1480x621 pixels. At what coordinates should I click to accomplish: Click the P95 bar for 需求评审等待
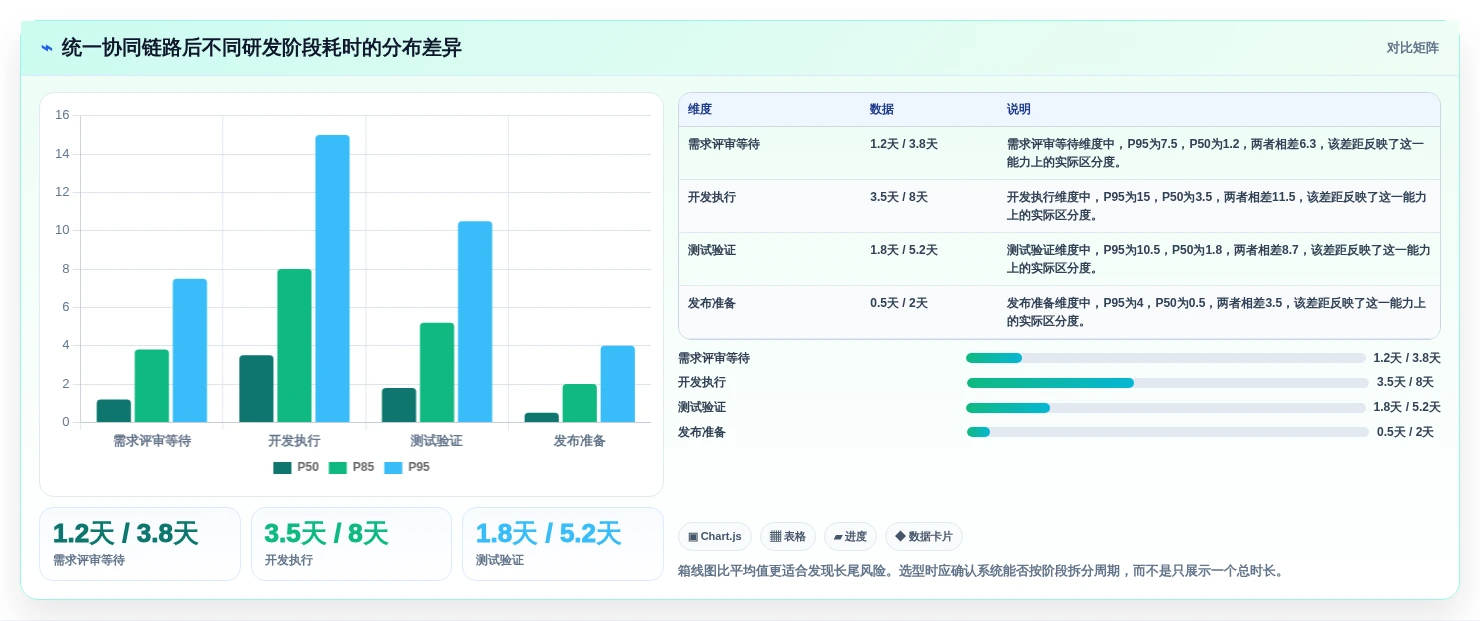(190, 350)
